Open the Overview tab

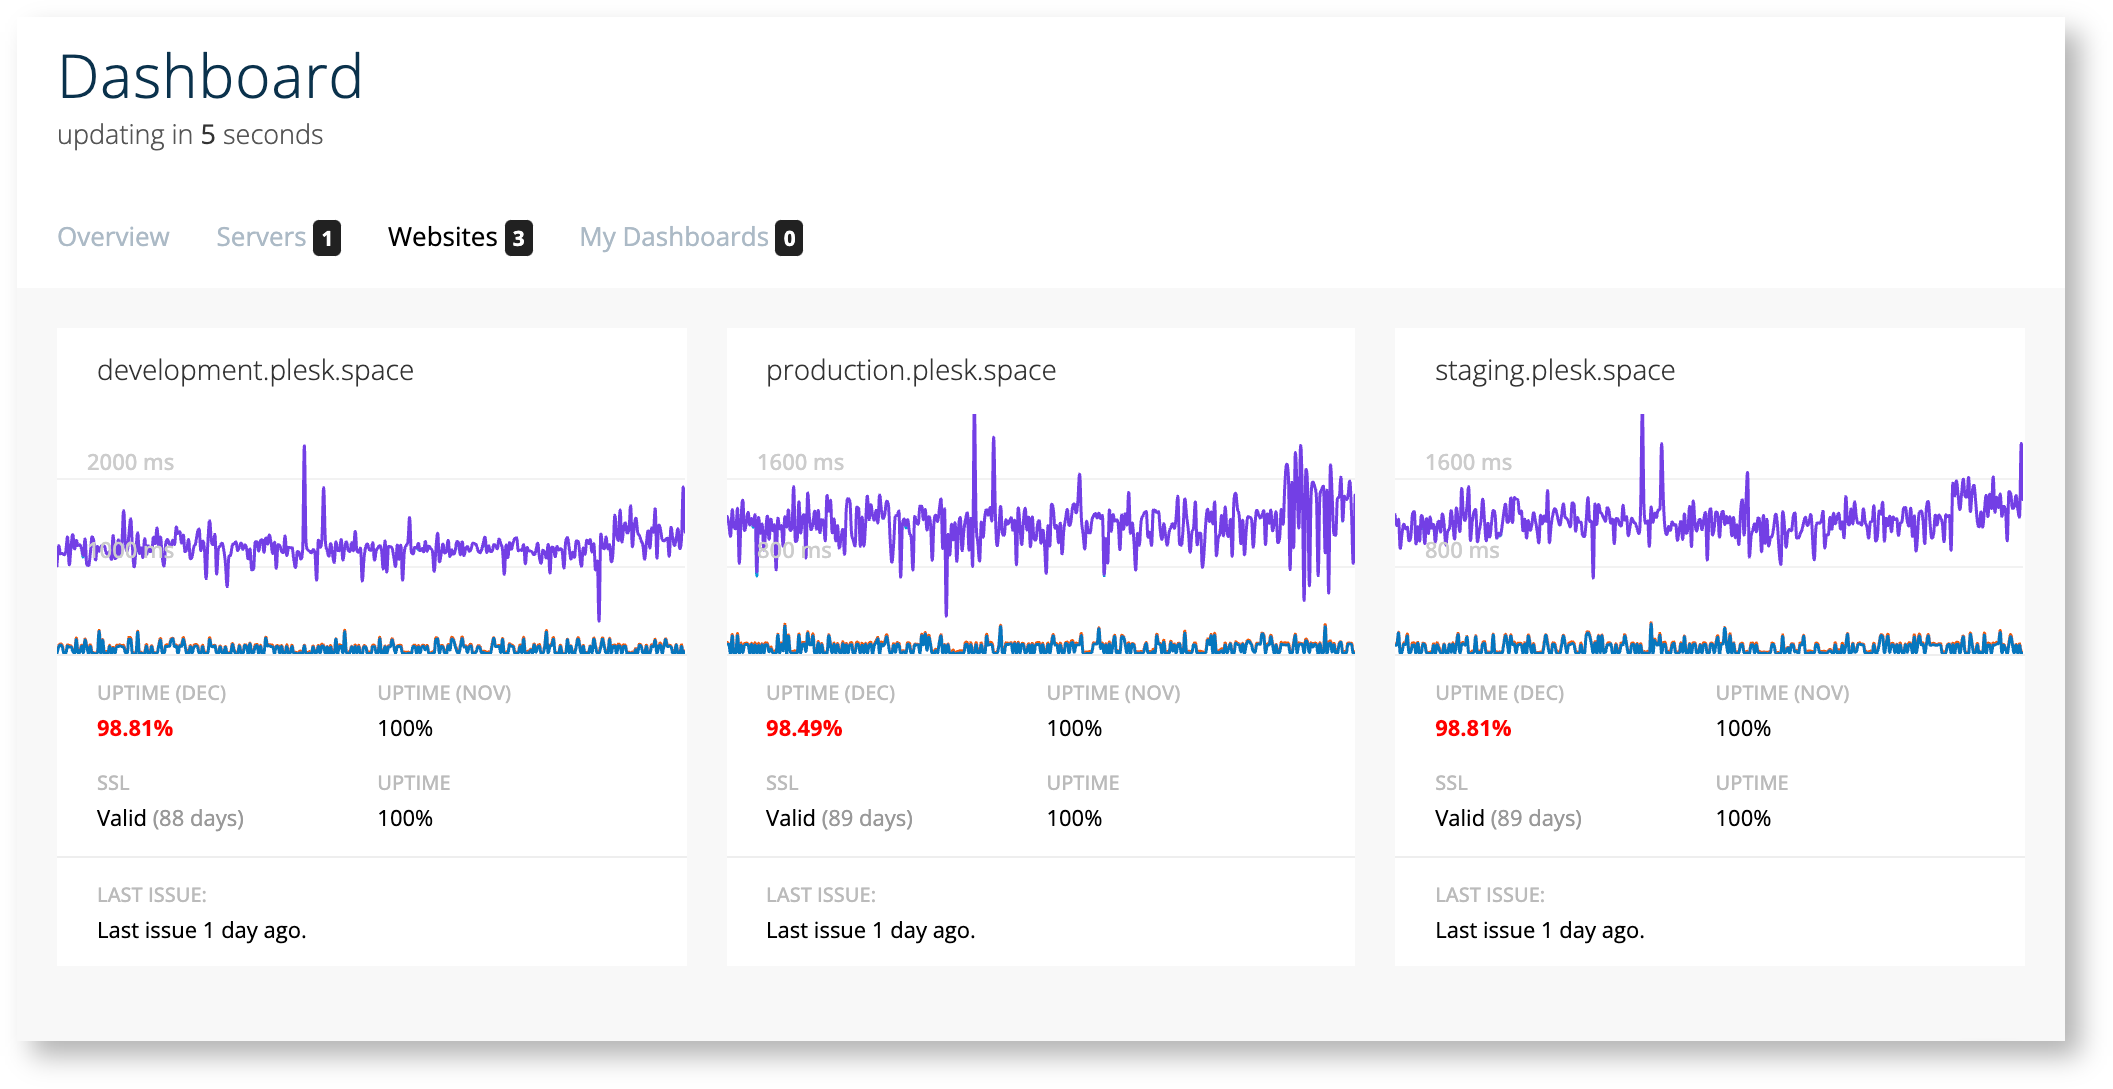(113, 237)
